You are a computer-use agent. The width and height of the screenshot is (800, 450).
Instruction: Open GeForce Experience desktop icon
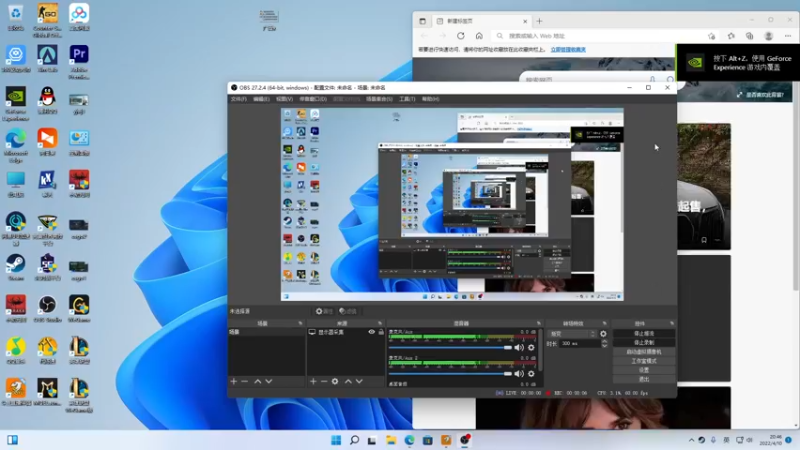(16, 104)
